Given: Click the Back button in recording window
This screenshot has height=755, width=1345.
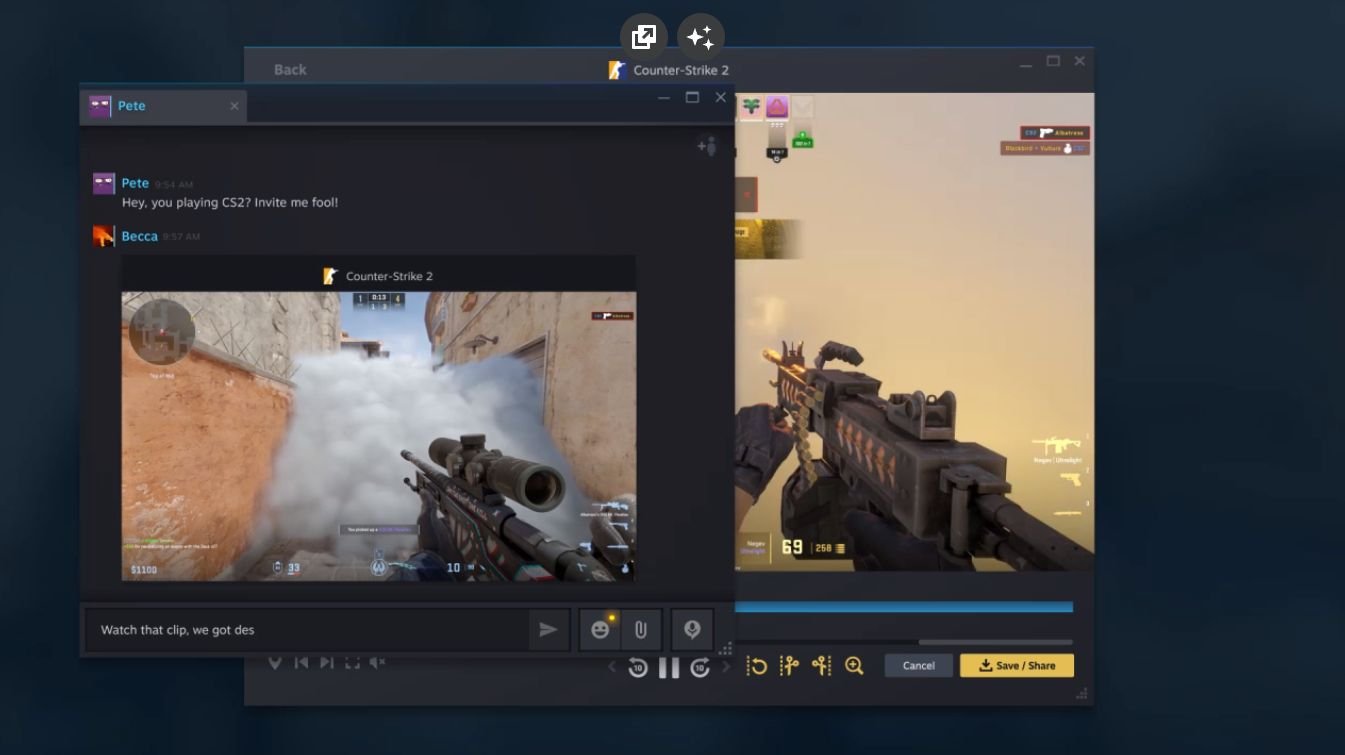Looking at the screenshot, I should coord(290,69).
